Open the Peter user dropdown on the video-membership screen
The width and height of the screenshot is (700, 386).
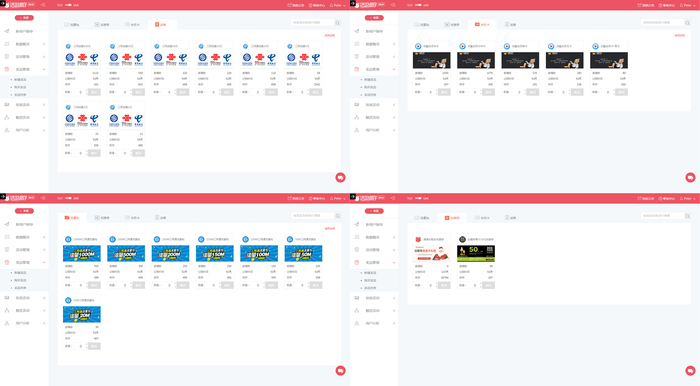(x=688, y=5)
